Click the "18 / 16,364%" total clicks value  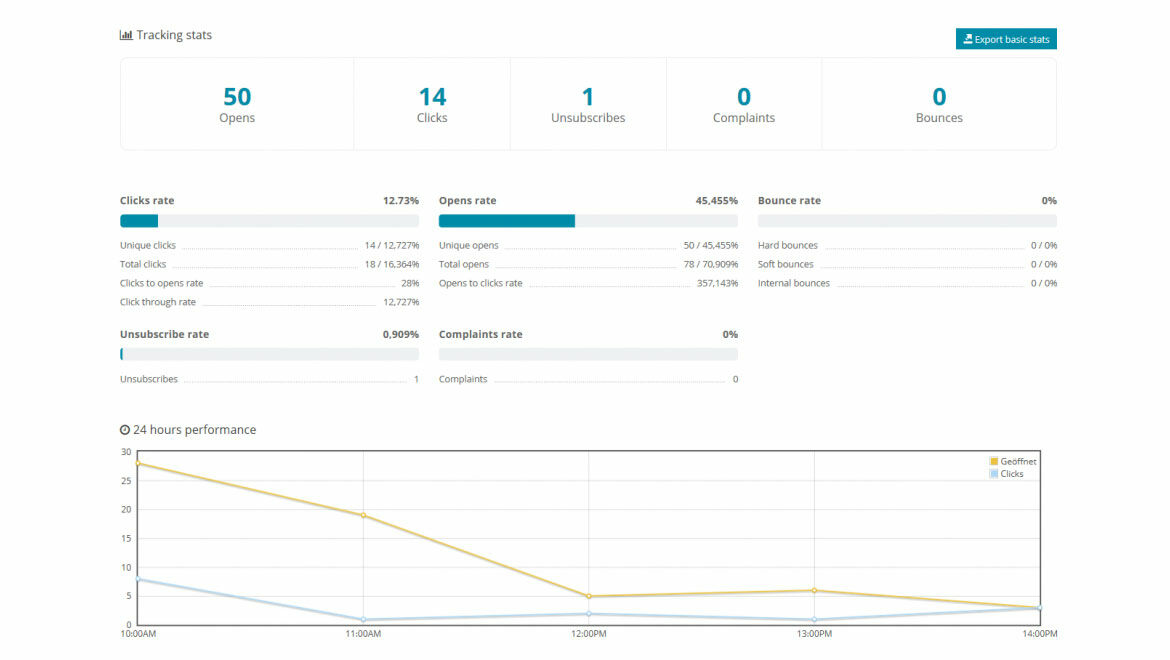(x=392, y=264)
